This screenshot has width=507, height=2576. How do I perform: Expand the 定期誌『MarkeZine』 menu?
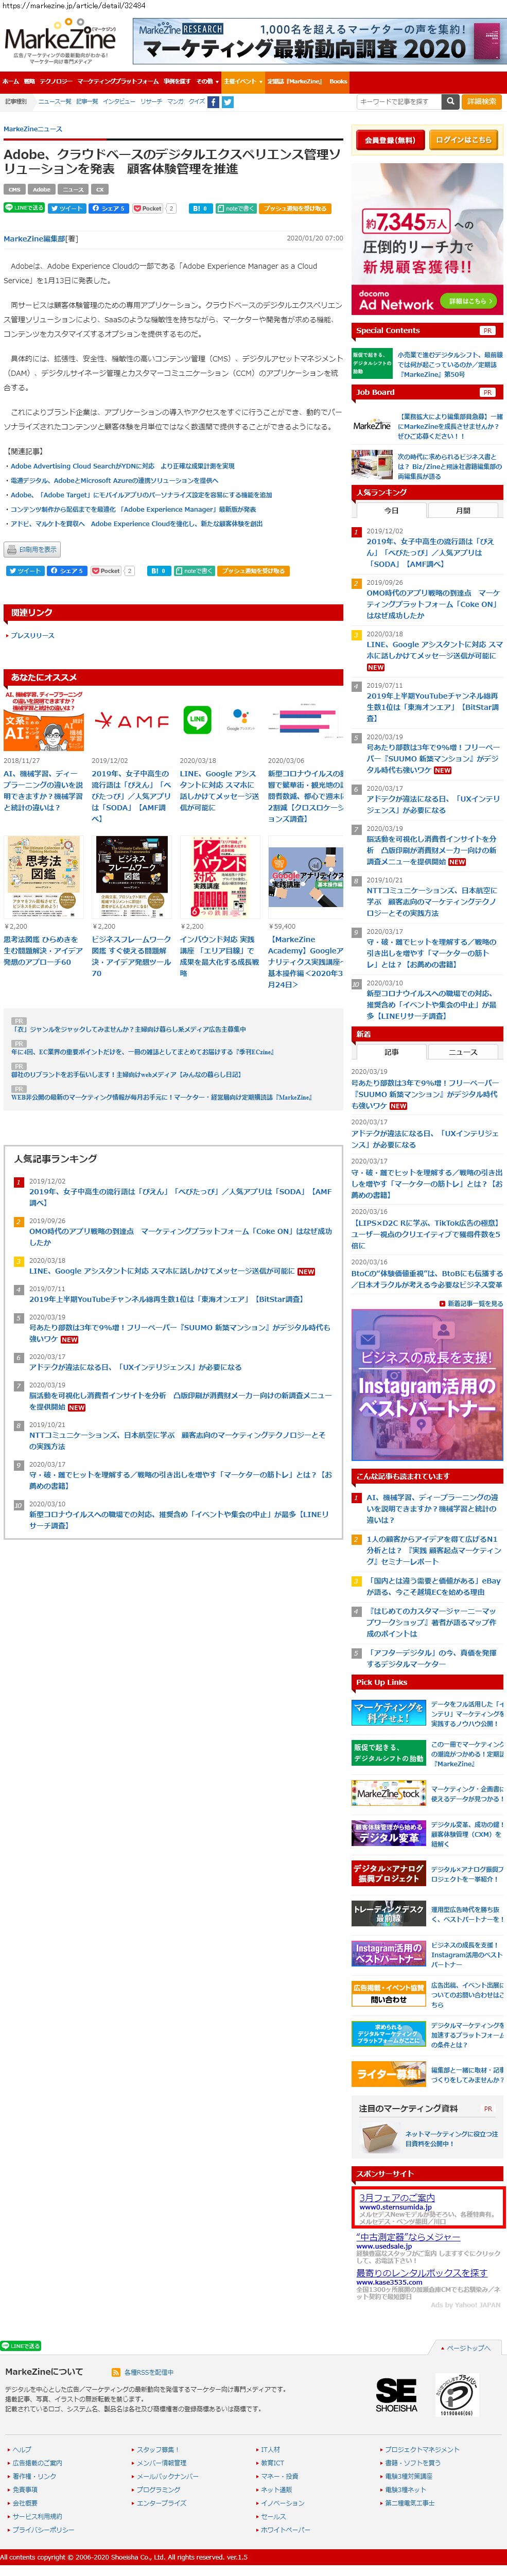[x=294, y=81]
